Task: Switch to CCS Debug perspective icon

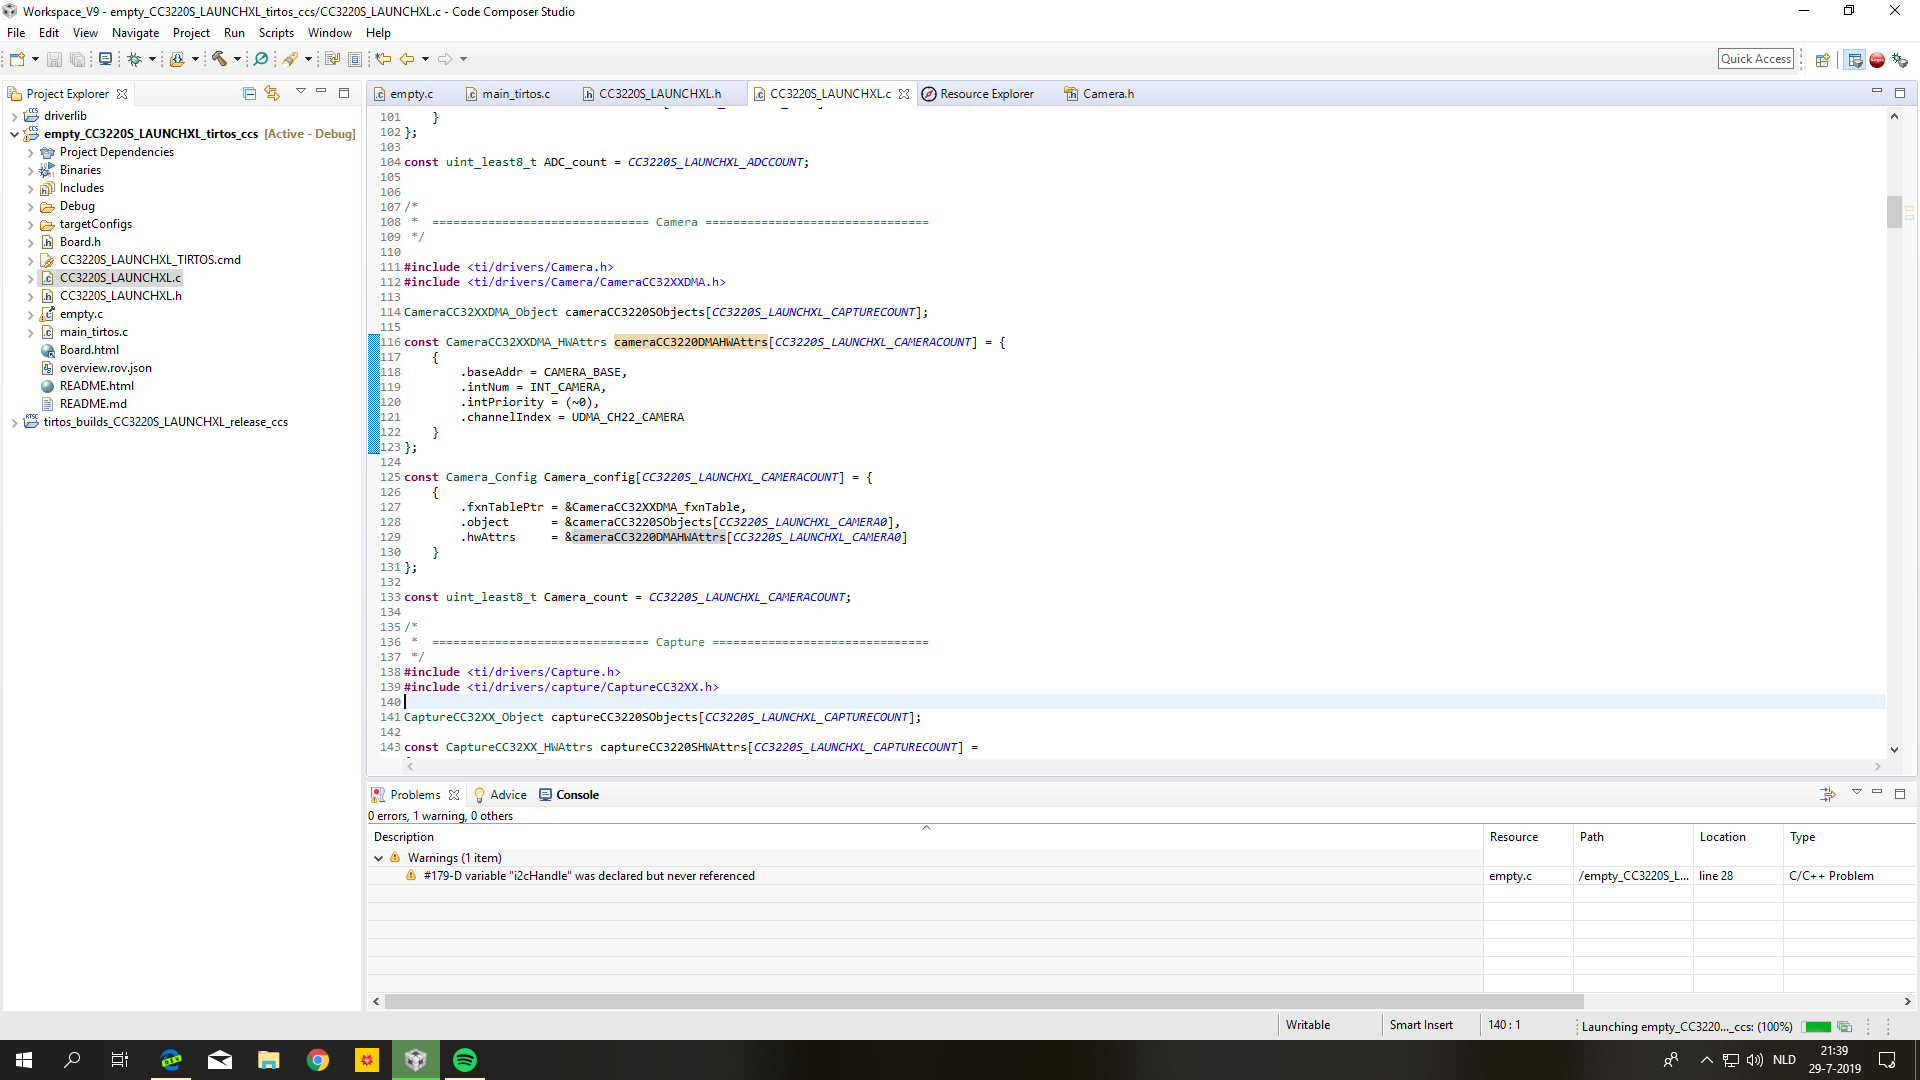Action: 1899,60
